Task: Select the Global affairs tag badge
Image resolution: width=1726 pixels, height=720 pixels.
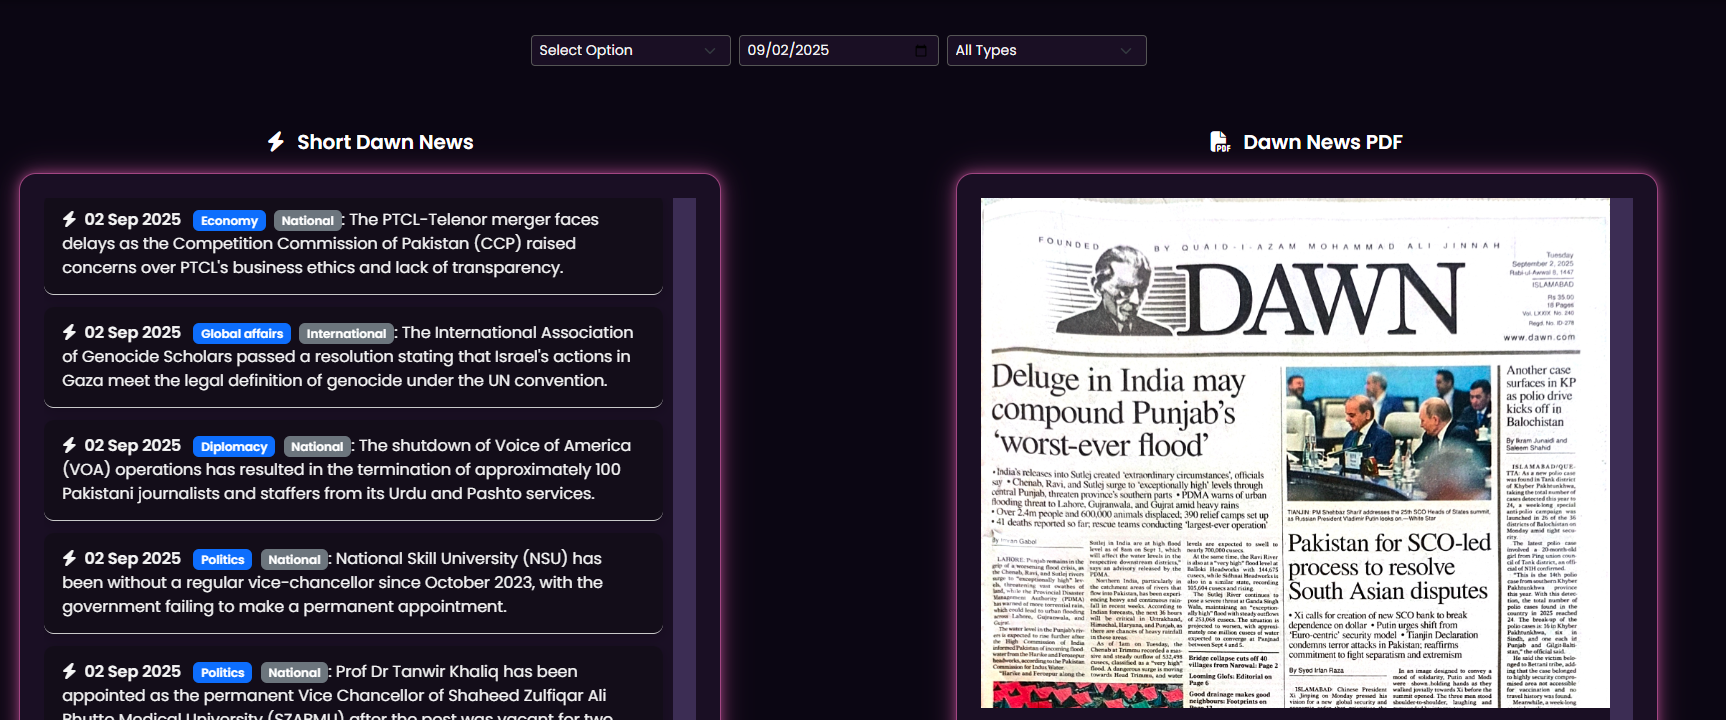Action: pos(242,334)
